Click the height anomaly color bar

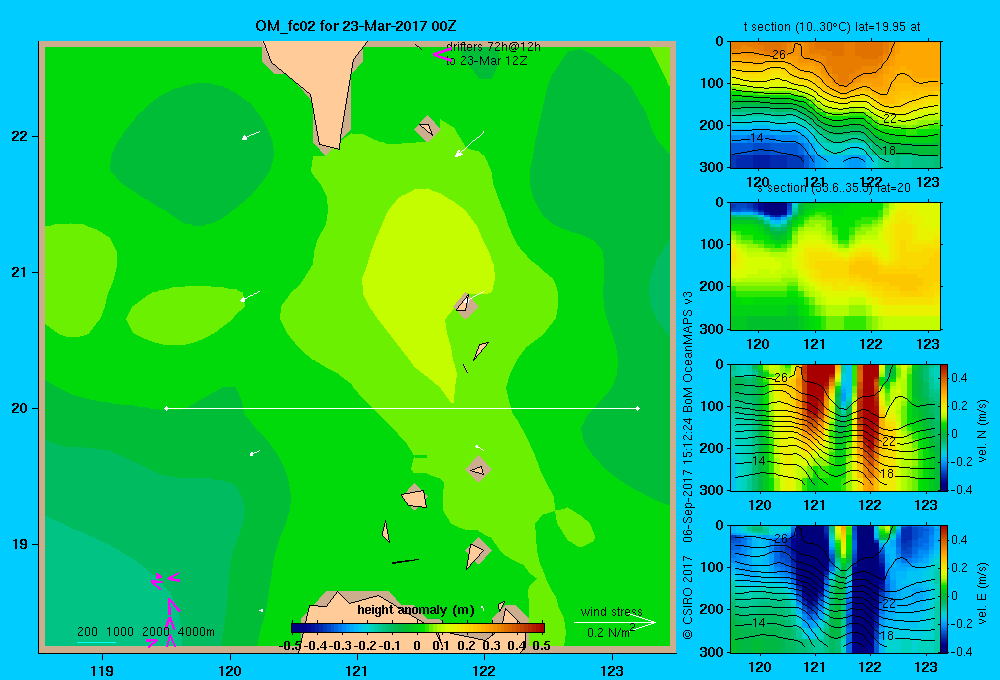[418, 628]
